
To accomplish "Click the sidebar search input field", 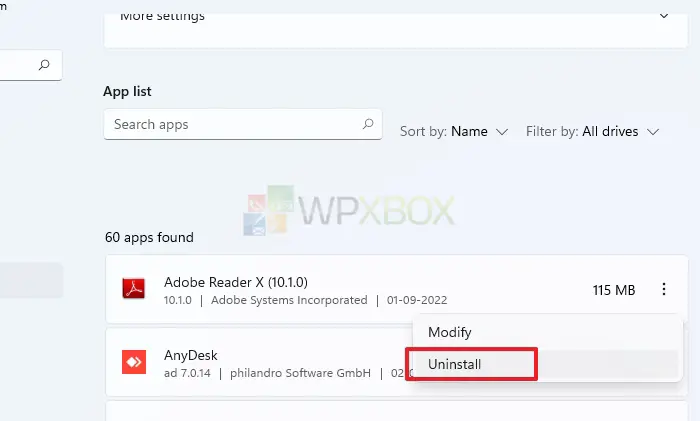I will coord(31,65).
